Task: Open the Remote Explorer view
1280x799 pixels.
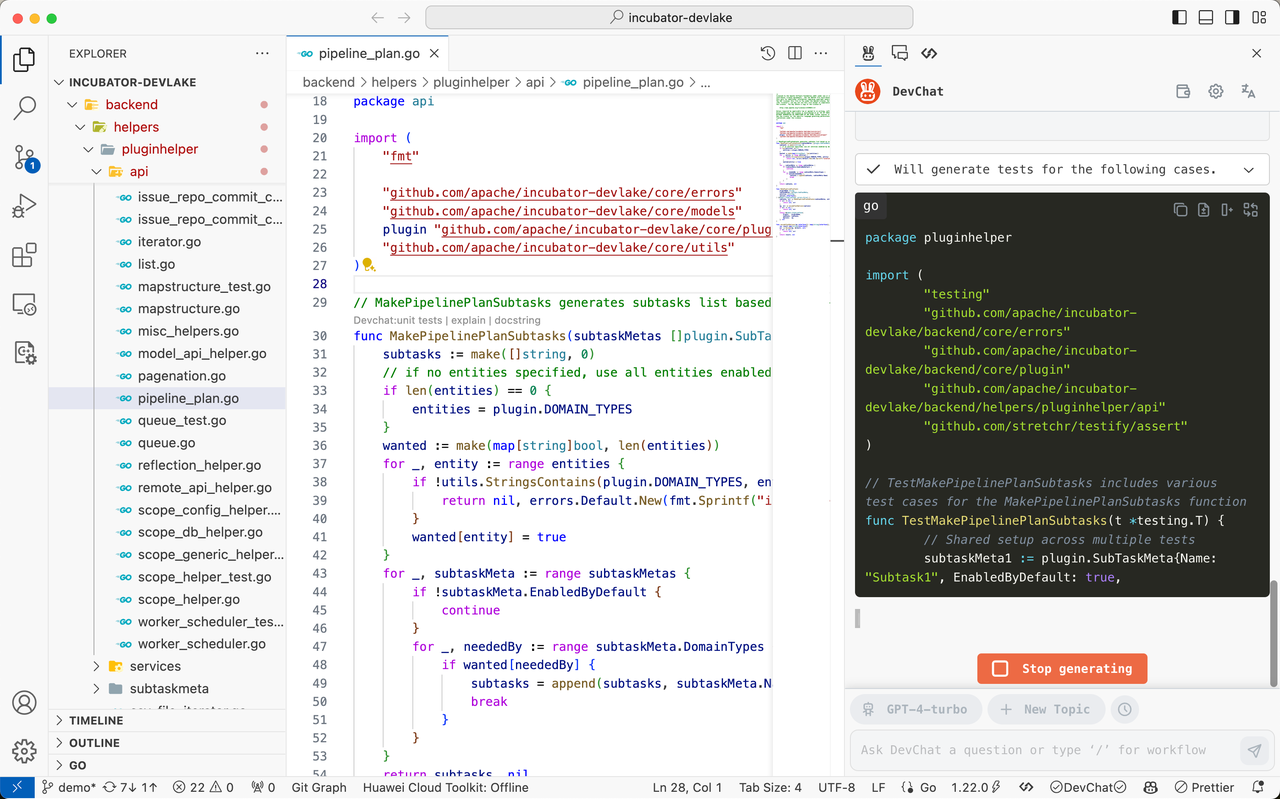Action: pyautogui.click(x=24, y=303)
